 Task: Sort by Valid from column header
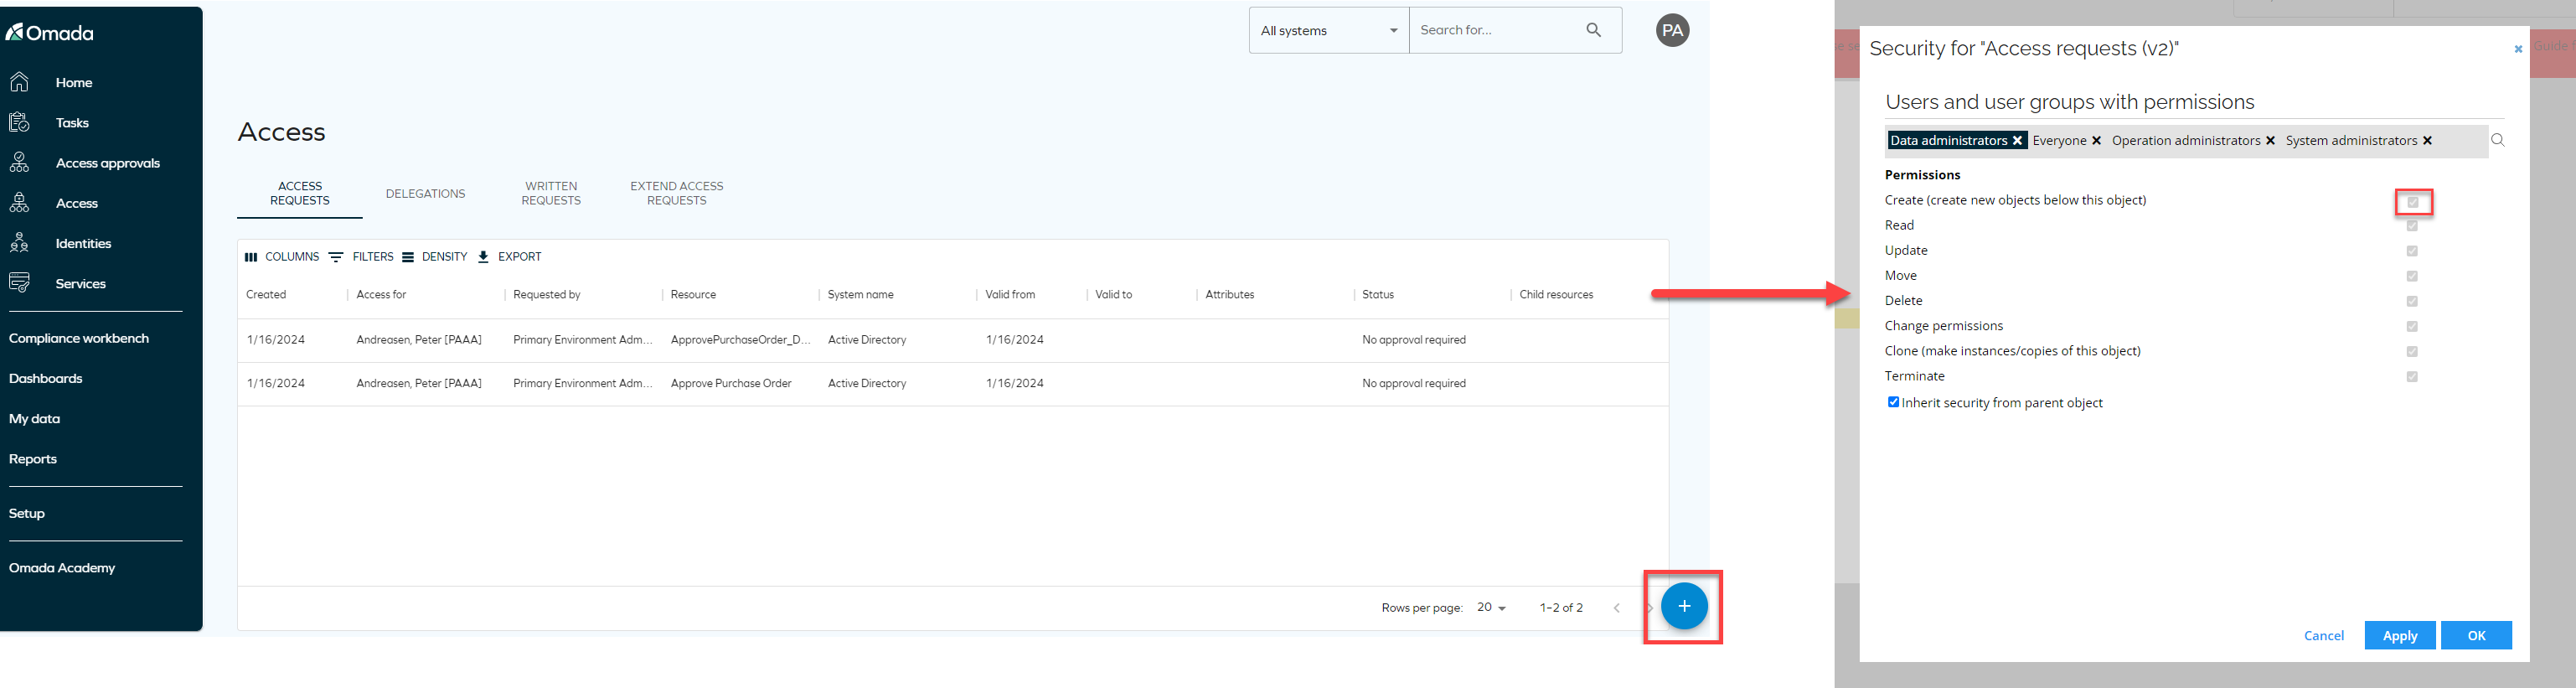[1010, 295]
